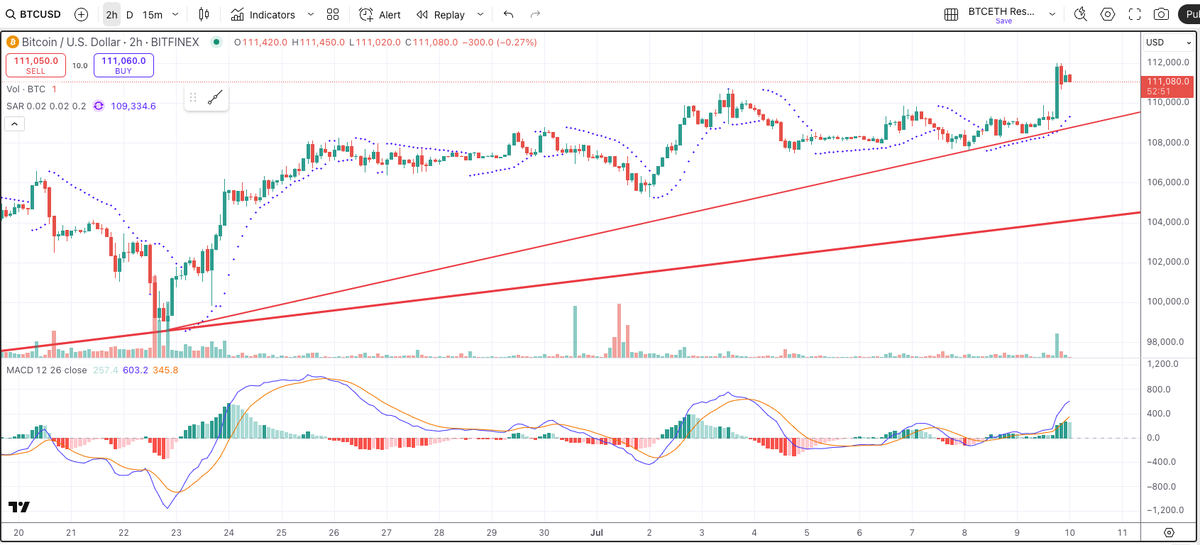The image size is (1200, 545).
Task: Click the H111,450.0 high price value
Action: click(x=319, y=43)
